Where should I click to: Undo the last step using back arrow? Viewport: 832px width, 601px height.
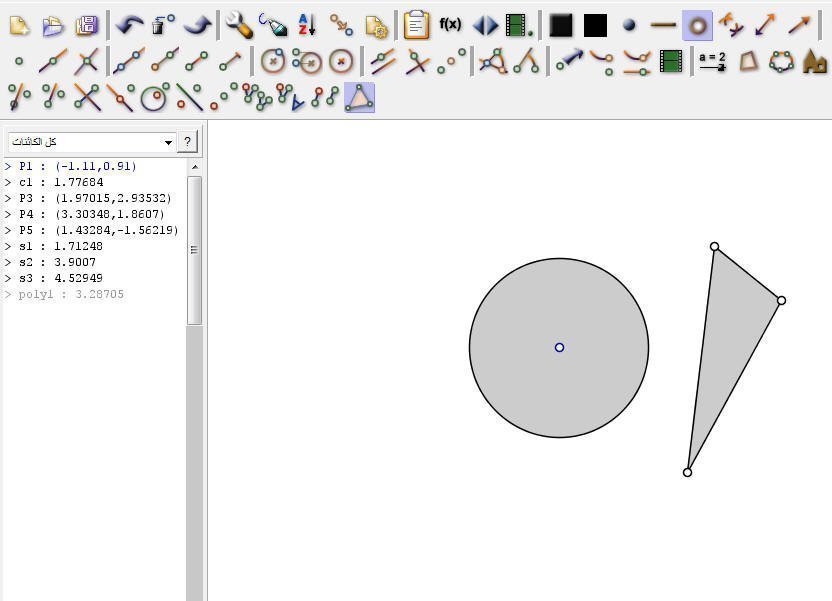click(129, 25)
